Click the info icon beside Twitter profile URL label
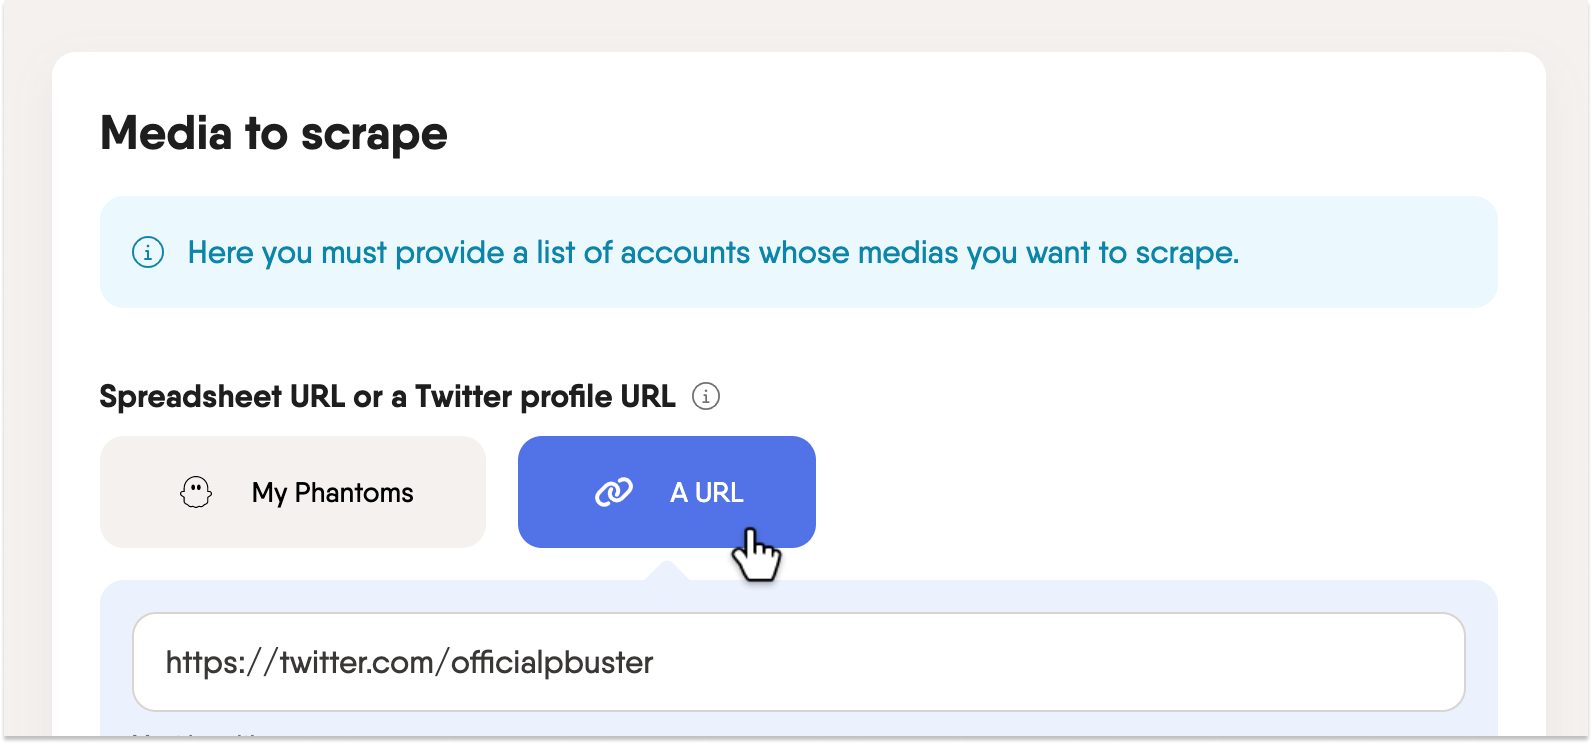This screenshot has width=1592, height=744. (706, 396)
